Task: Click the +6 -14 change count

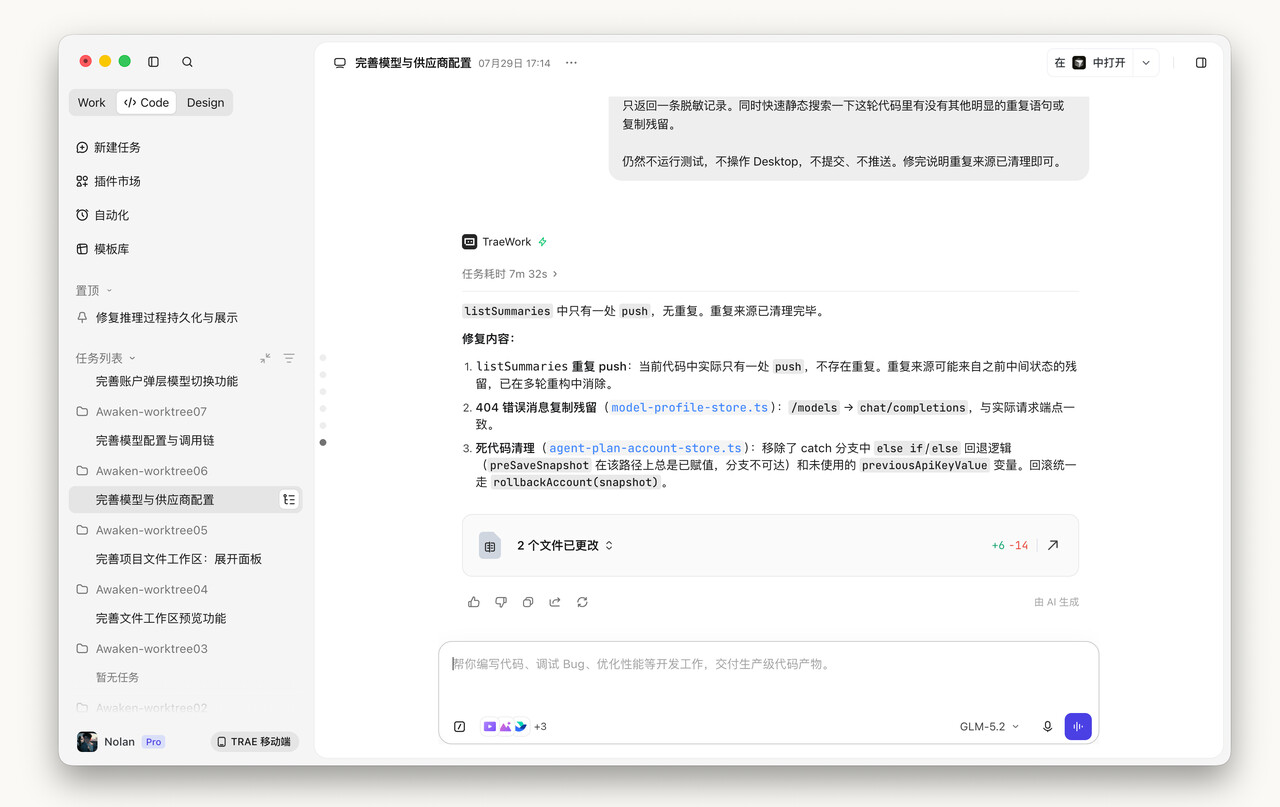Action: pyautogui.click(x=1010, y=546)
